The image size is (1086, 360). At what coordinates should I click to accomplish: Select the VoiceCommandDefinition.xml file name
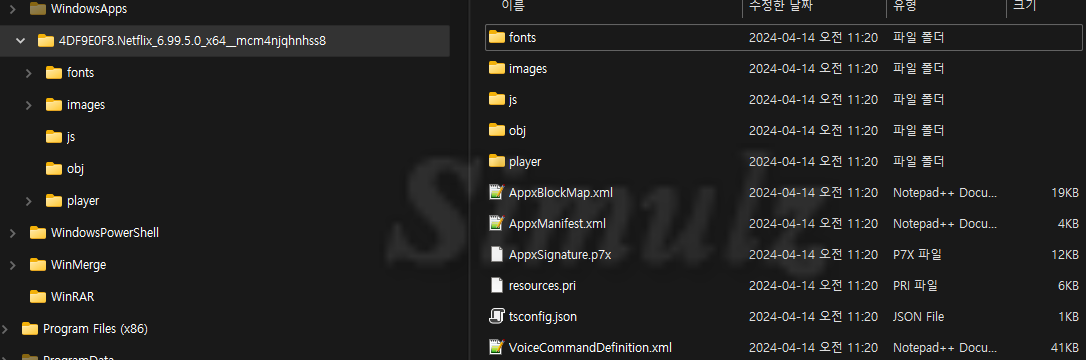click(x=590, y=348)
